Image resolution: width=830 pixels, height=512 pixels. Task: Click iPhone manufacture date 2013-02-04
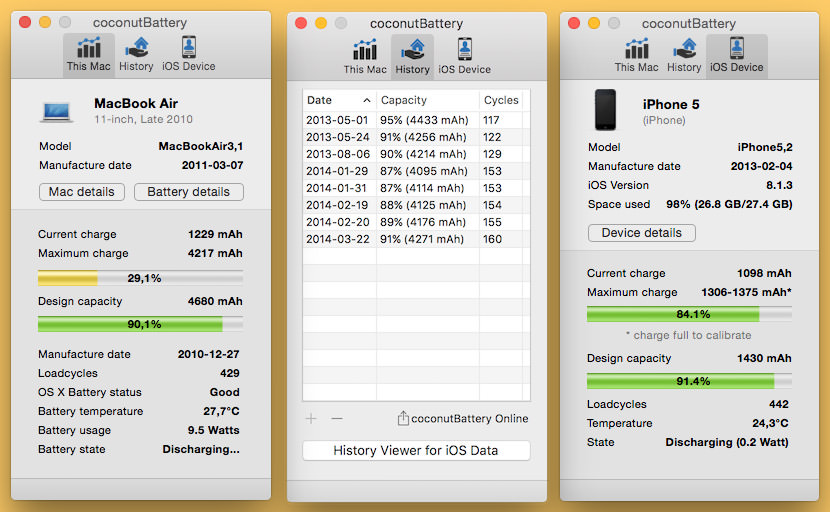click(x=761, y=166)
